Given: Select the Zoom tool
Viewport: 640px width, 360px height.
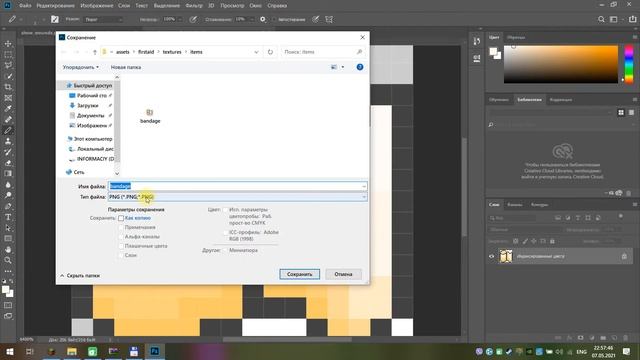Looking at the screenshot, I should (8, 260).
